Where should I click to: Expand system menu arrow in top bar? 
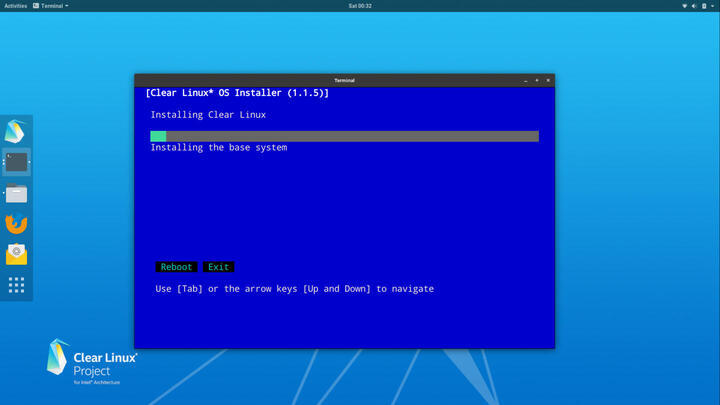pyautogui.click(x=713, y=6)
